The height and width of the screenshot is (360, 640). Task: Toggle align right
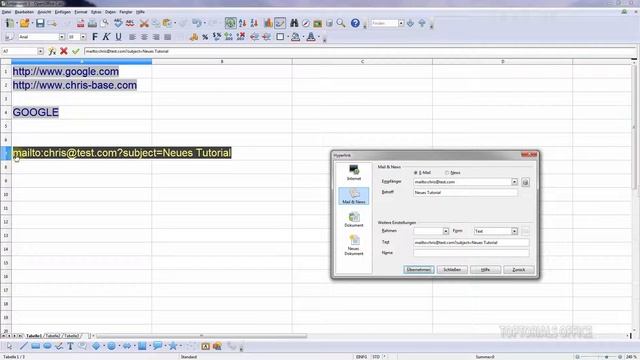156,37
